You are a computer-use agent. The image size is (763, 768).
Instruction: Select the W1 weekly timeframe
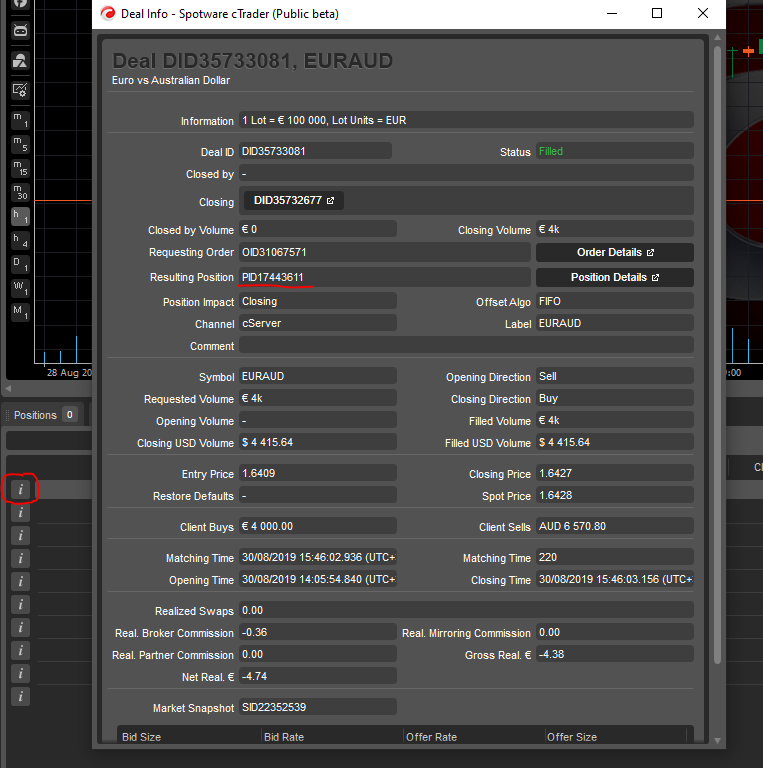point(20,288)
